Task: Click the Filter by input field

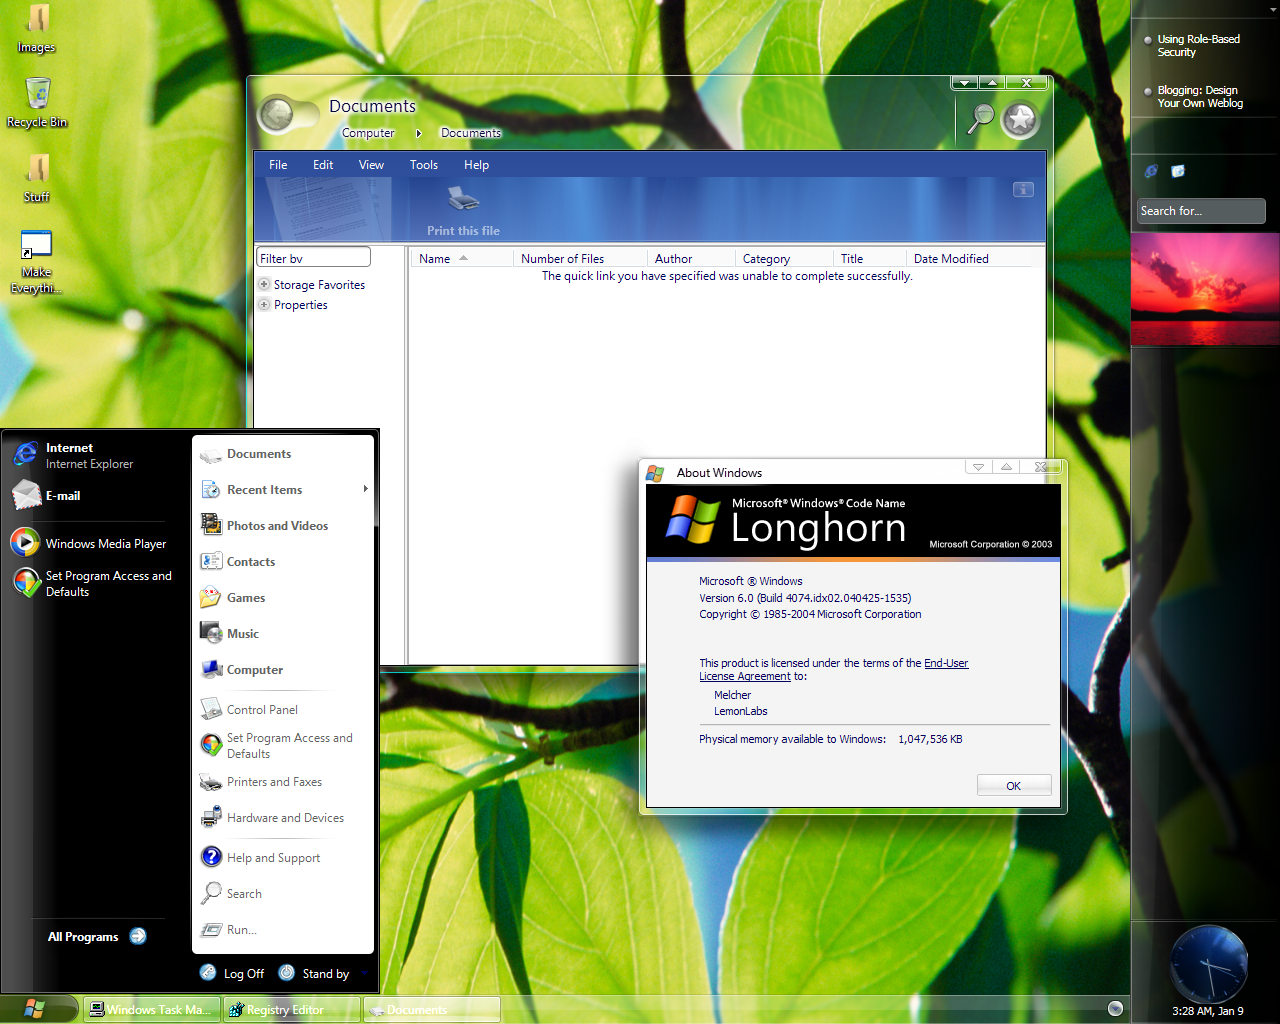Action: tap(313, 258)
